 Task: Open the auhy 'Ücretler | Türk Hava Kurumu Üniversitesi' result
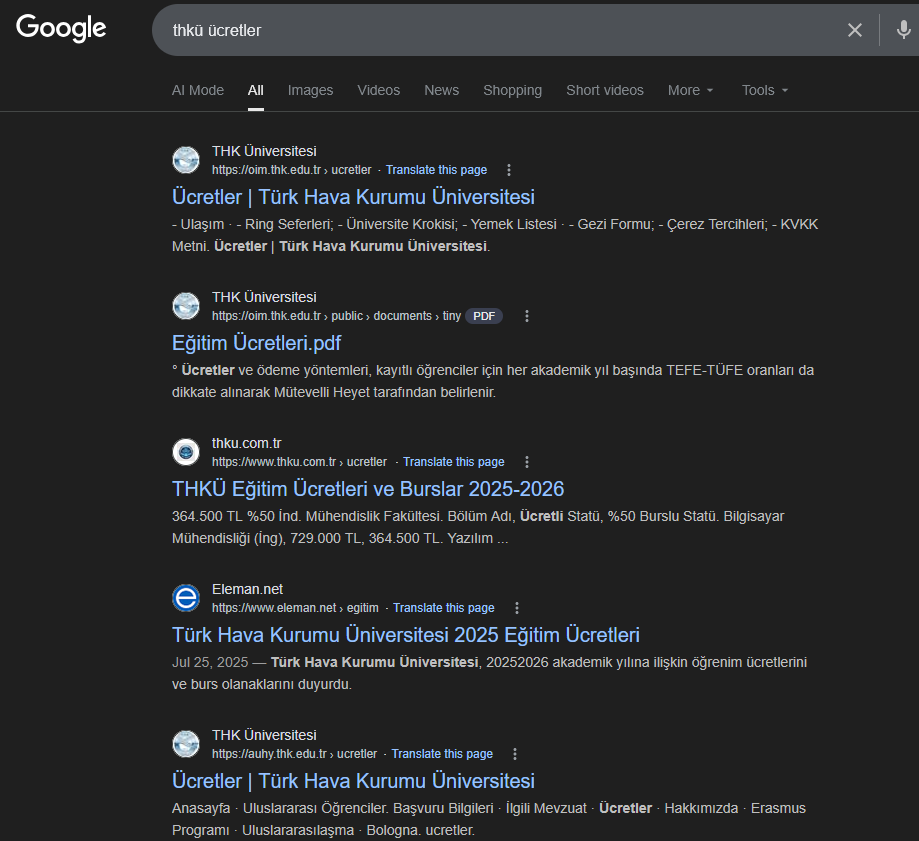[x=353, y=781]
